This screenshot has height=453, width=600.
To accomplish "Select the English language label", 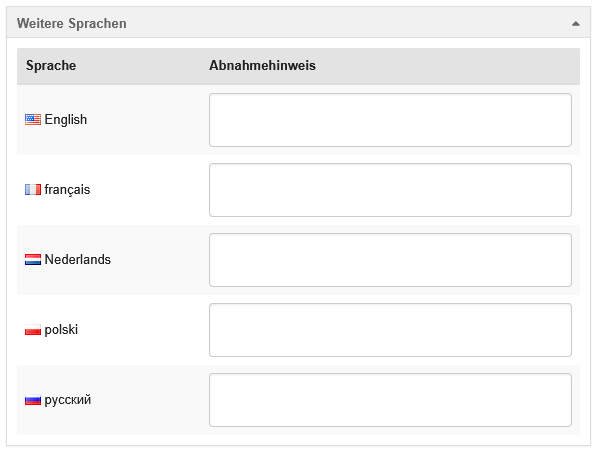I will click(x=66, y=120).
